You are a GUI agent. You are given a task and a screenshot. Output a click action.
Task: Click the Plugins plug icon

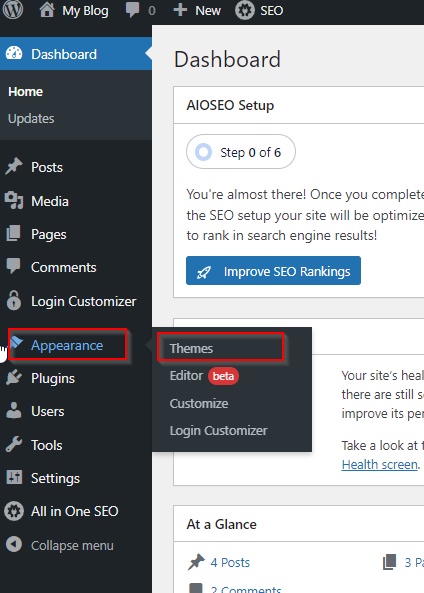tap(14, 378)
